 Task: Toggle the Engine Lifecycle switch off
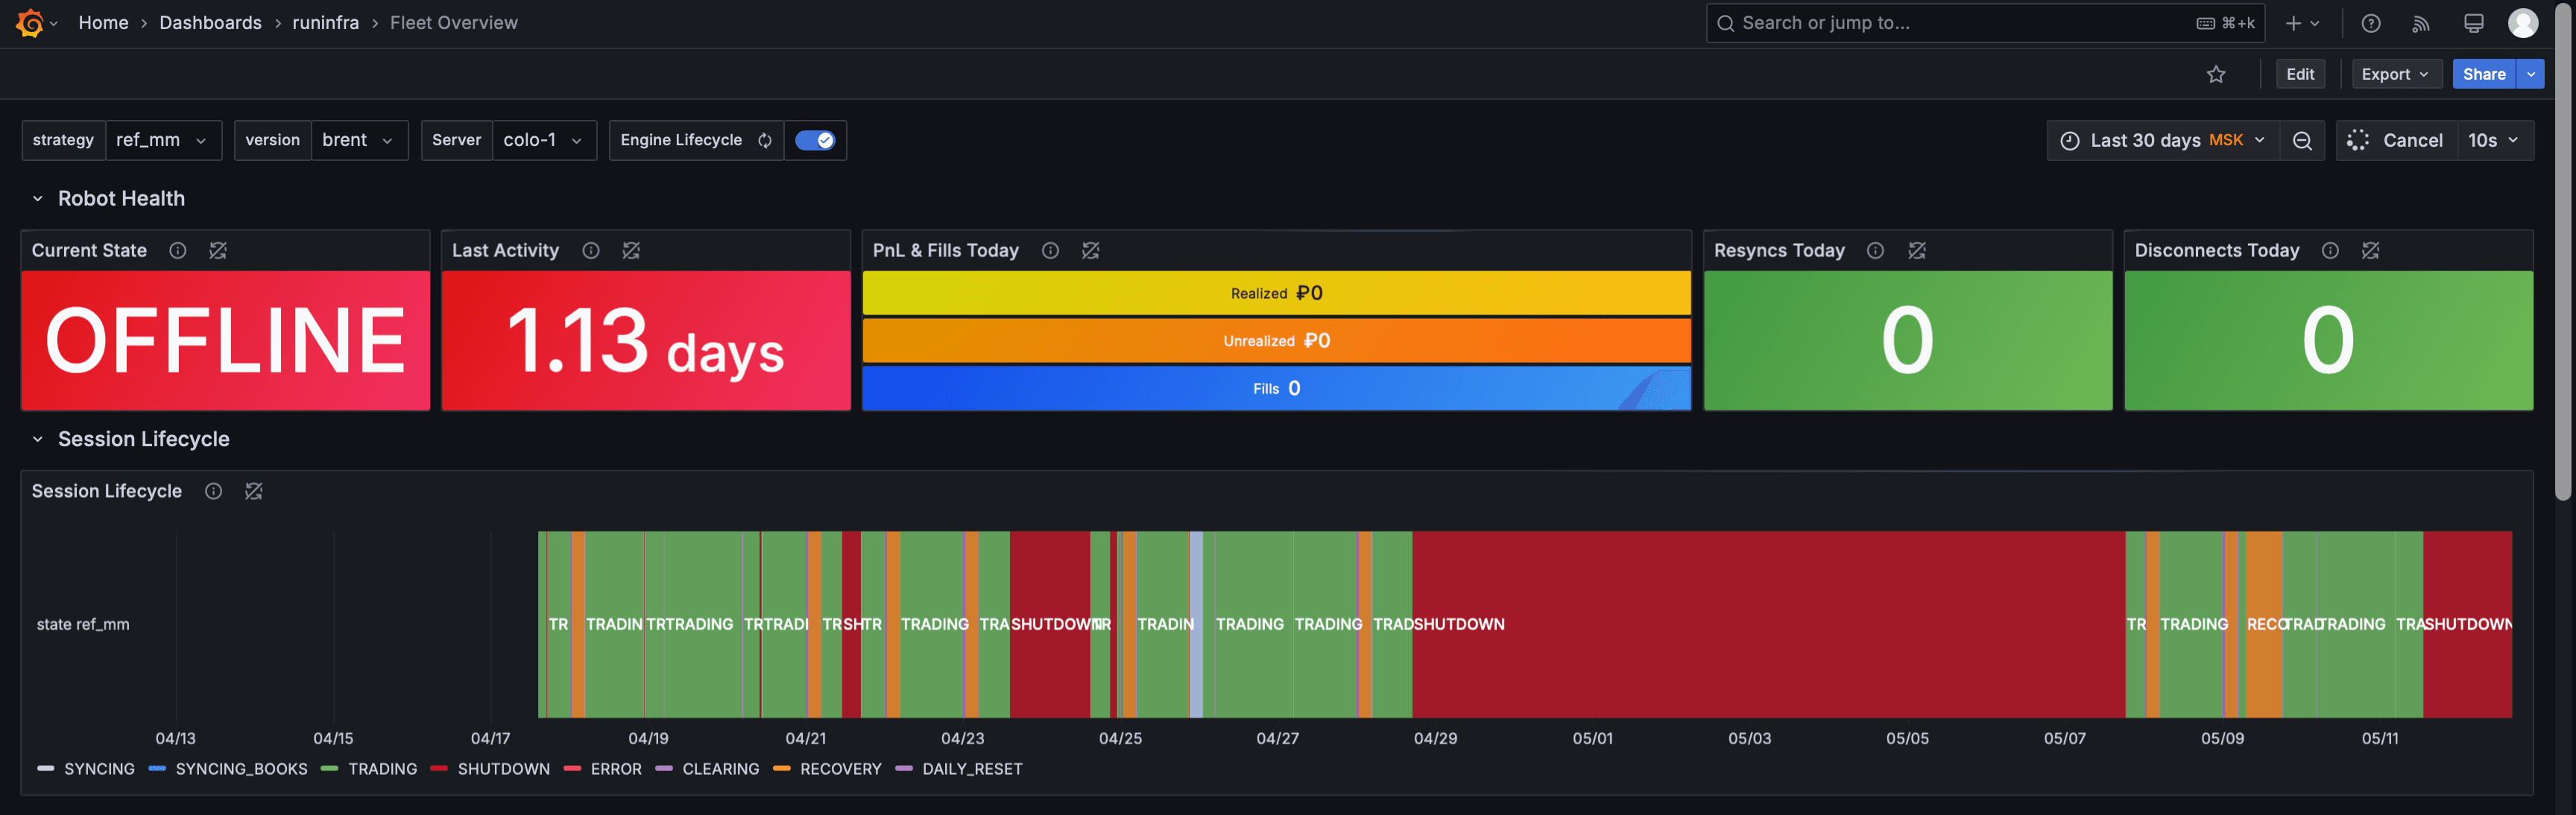pyautogui.click(x=815, y=141)
